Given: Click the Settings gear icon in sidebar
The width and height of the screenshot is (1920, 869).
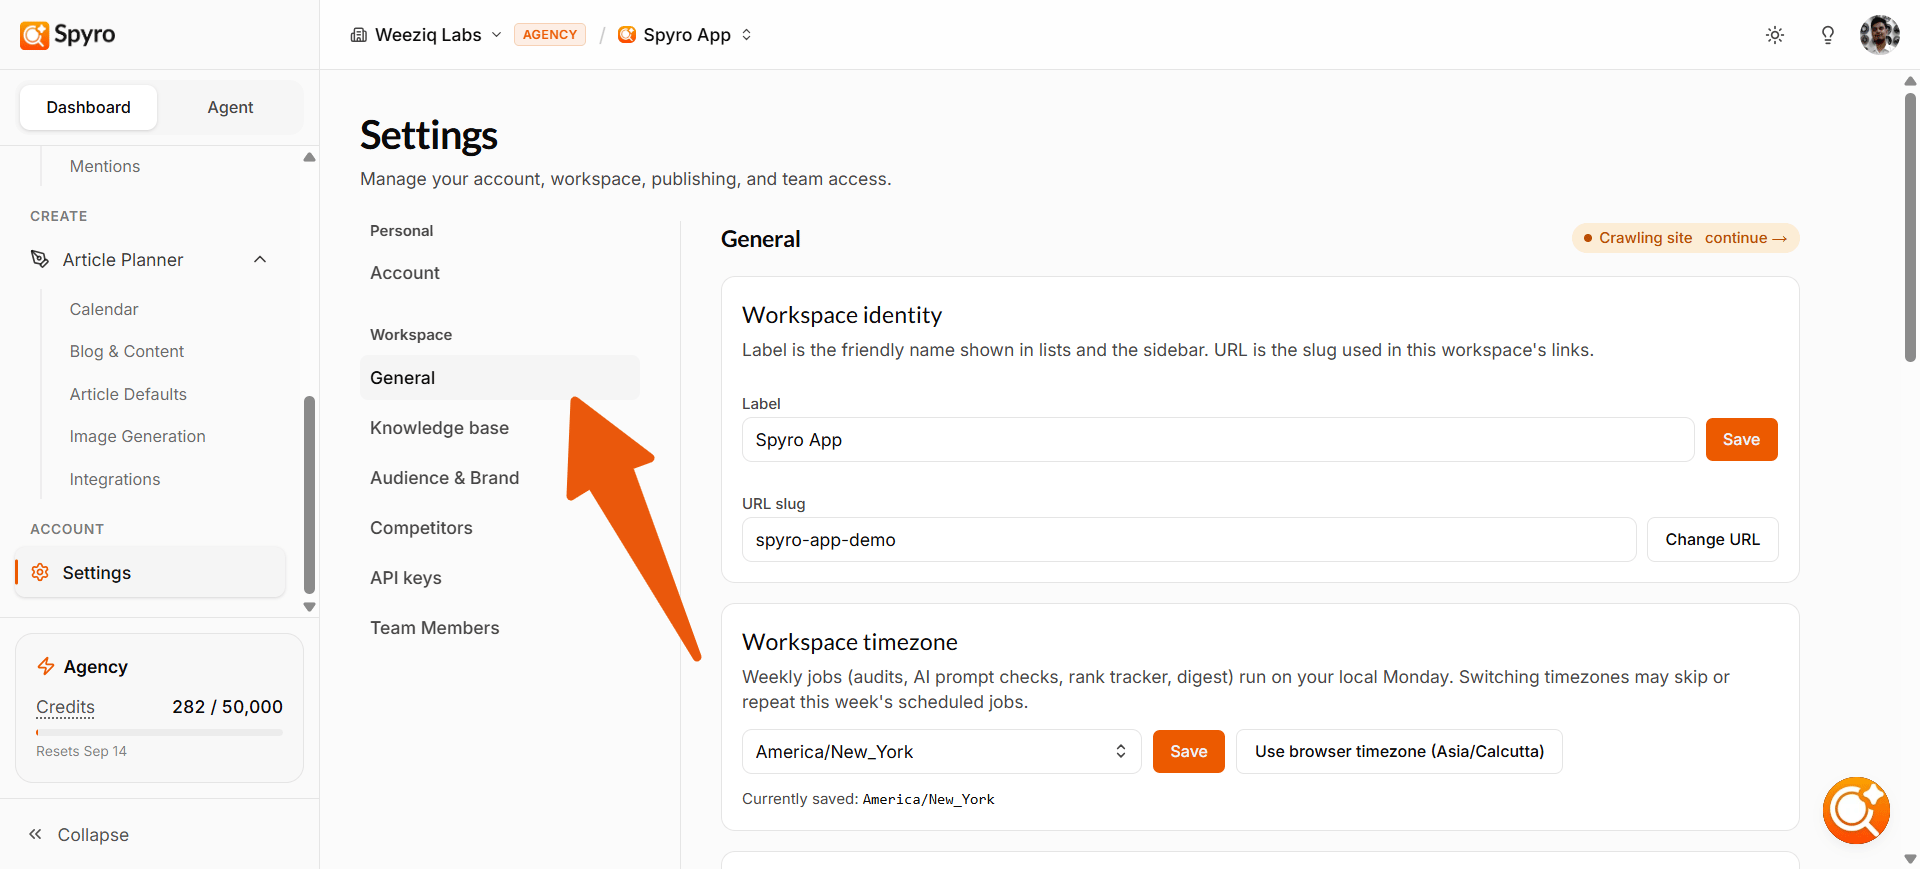Looking at the screenshot, I should 40,572.
